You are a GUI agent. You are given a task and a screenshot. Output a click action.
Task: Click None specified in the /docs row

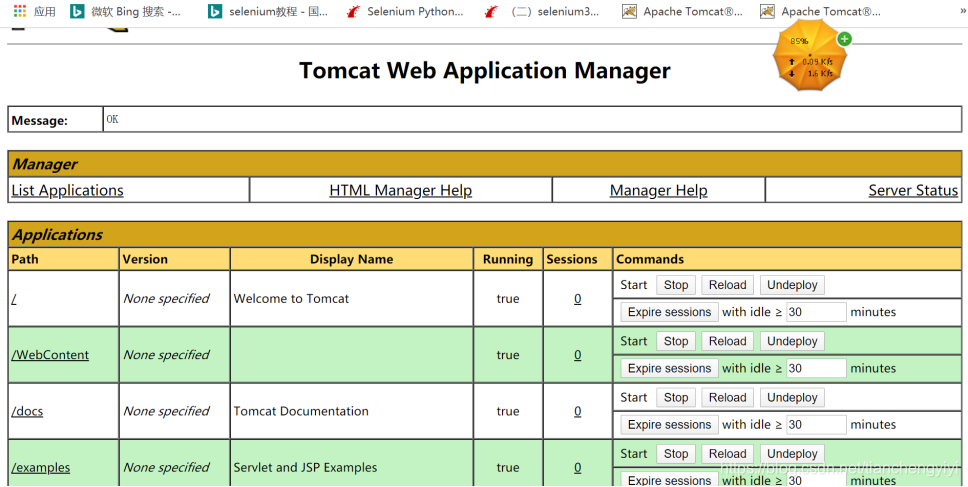point(167,411)
